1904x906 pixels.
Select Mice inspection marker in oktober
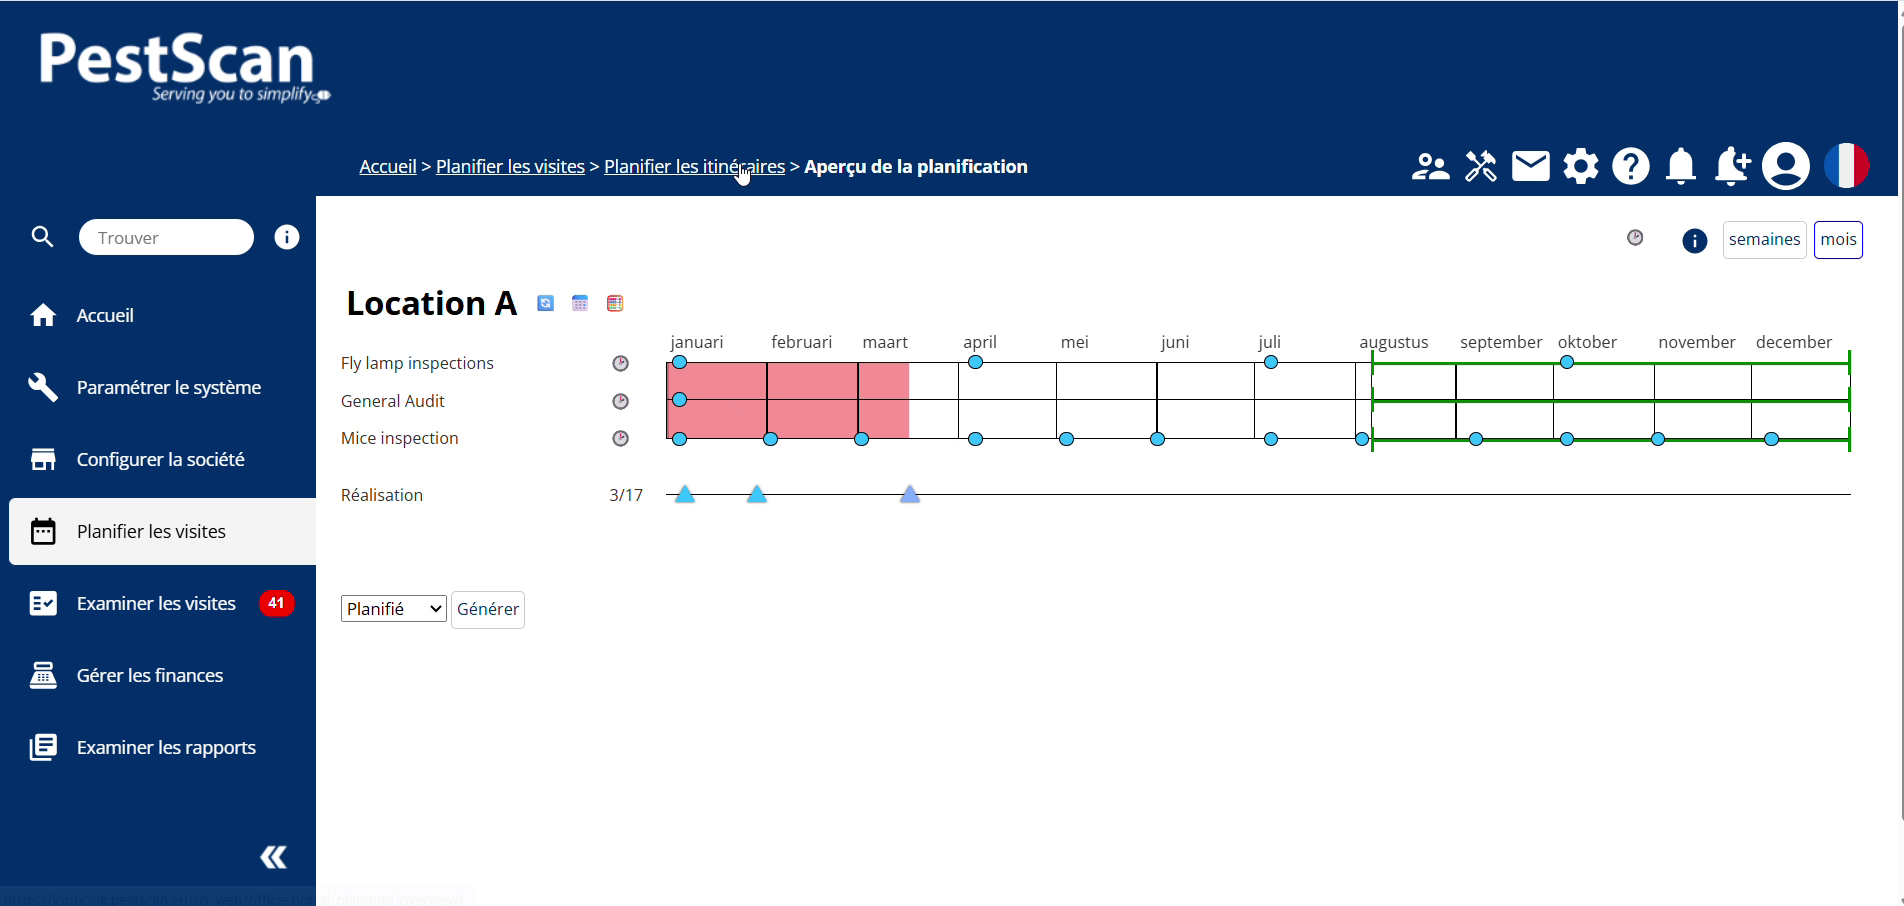1567,439
